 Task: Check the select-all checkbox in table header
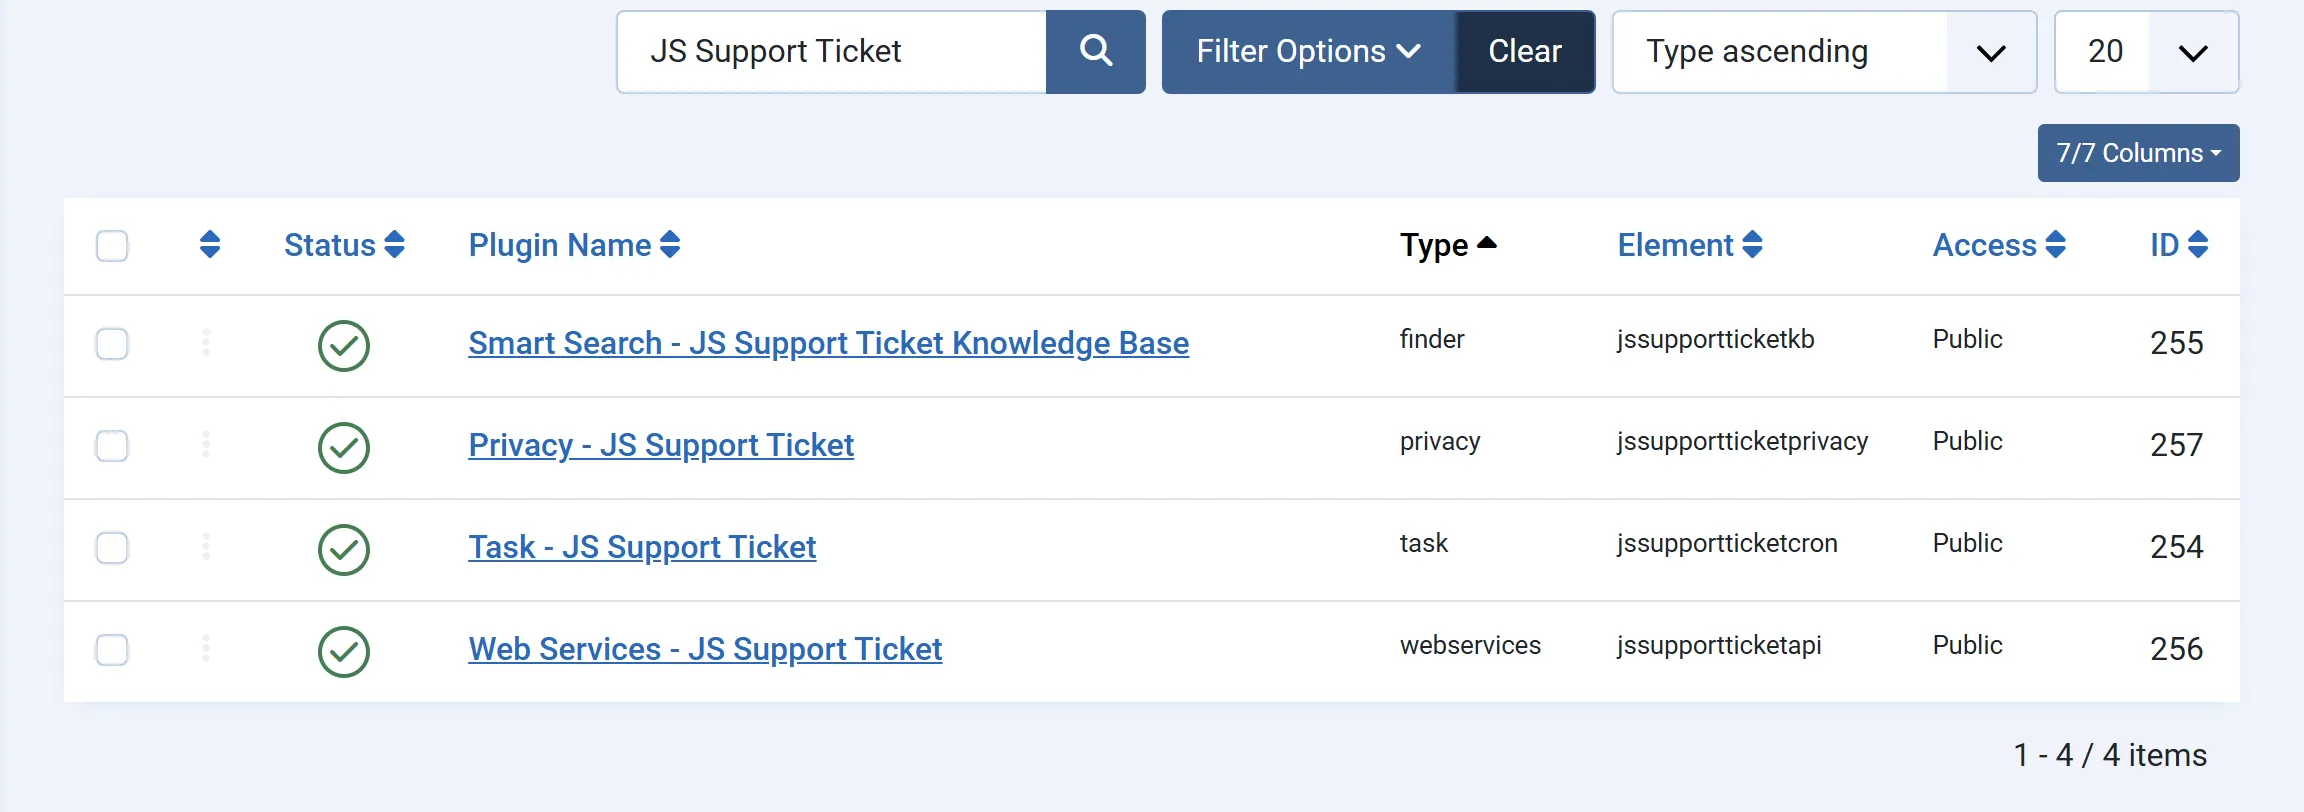point(112,246)
